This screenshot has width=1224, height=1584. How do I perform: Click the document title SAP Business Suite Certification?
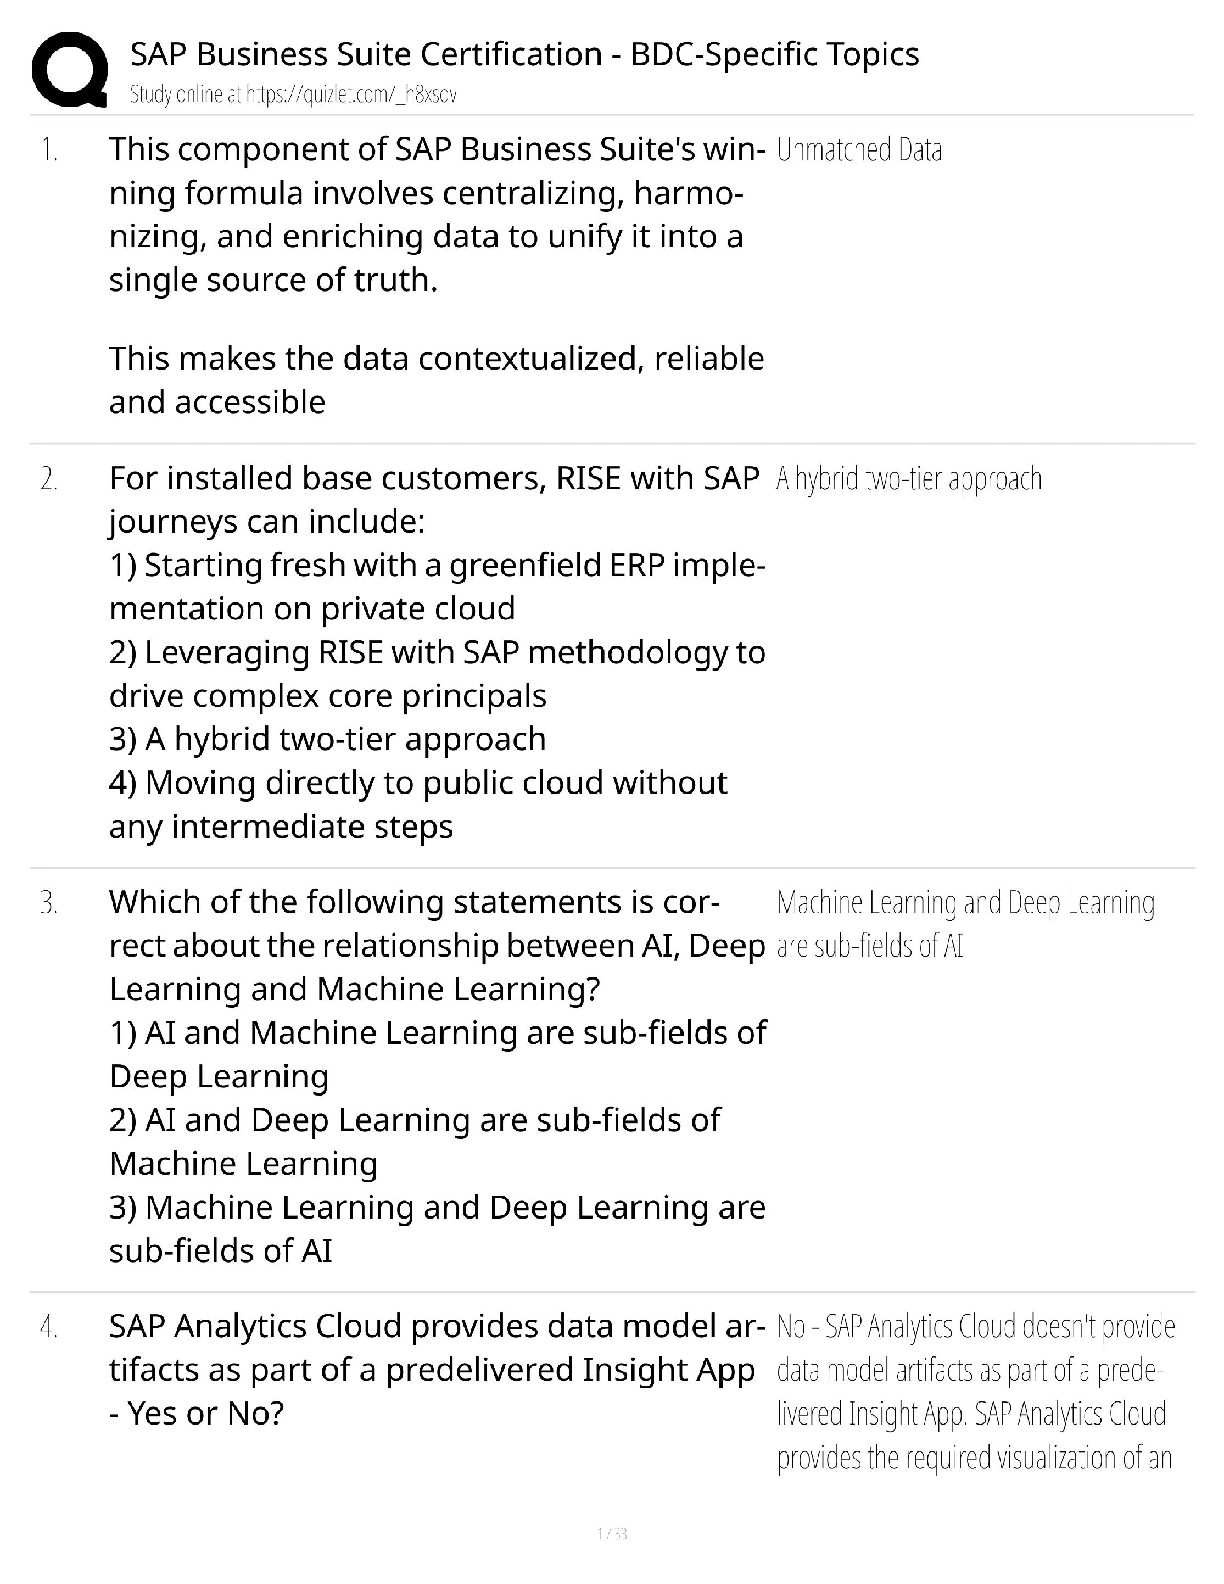[x=524, y=53]
